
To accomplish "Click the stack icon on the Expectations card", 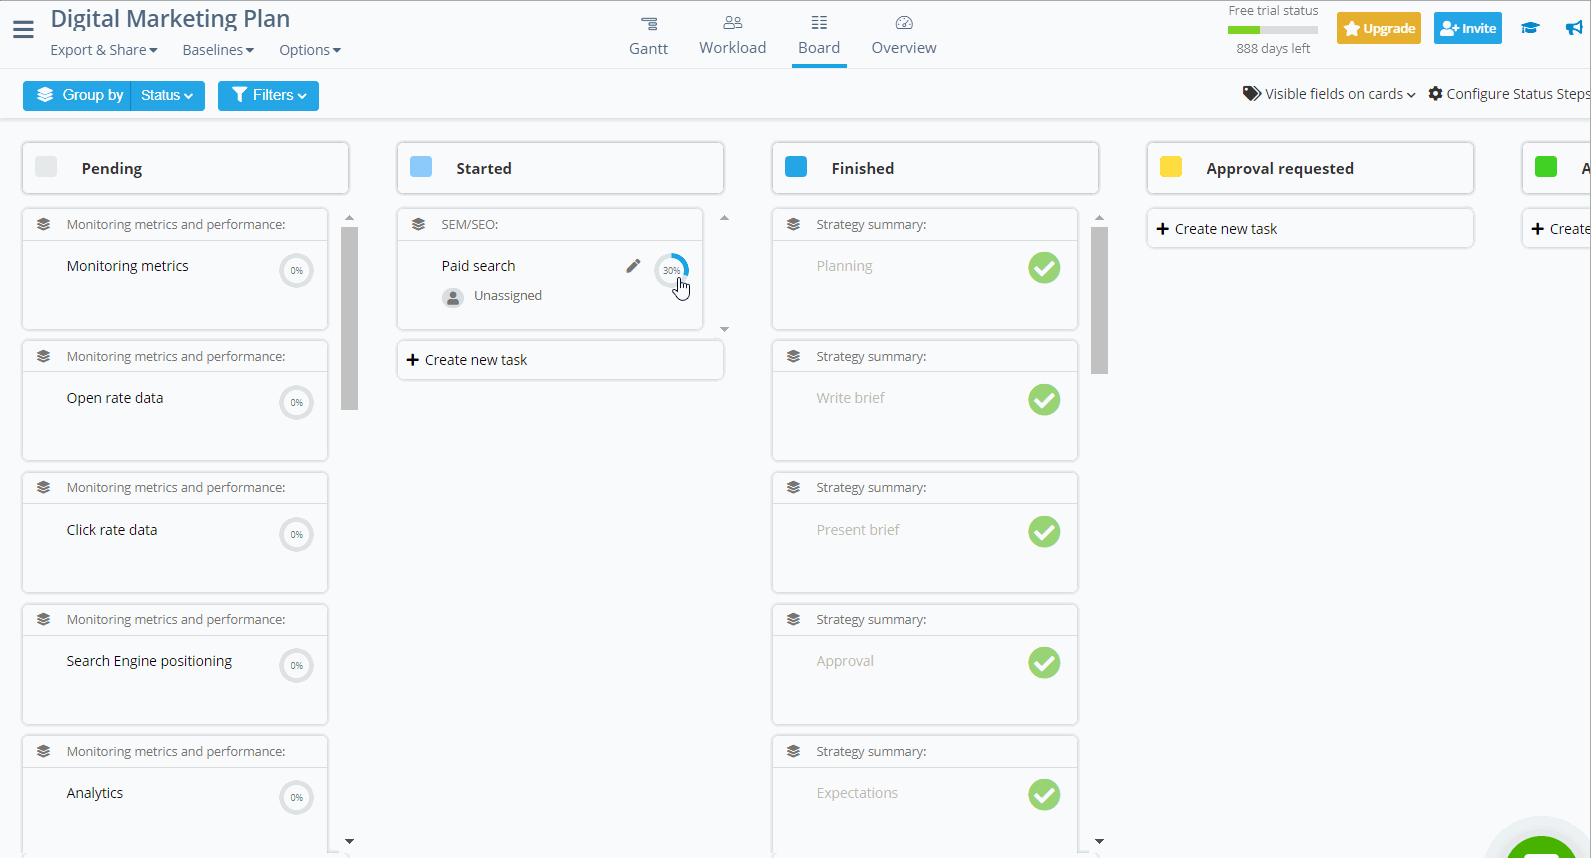I will point(793,751).
